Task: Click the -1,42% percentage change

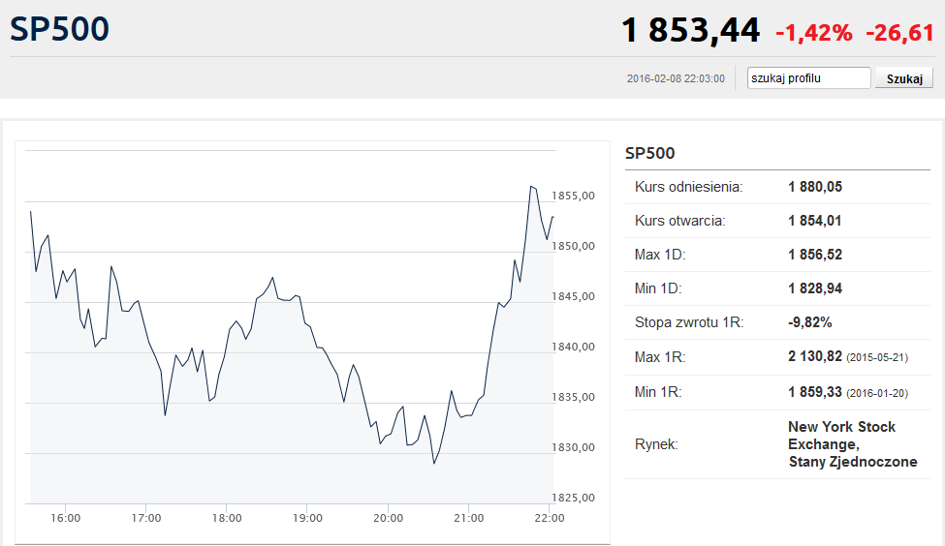Action: 814,33
